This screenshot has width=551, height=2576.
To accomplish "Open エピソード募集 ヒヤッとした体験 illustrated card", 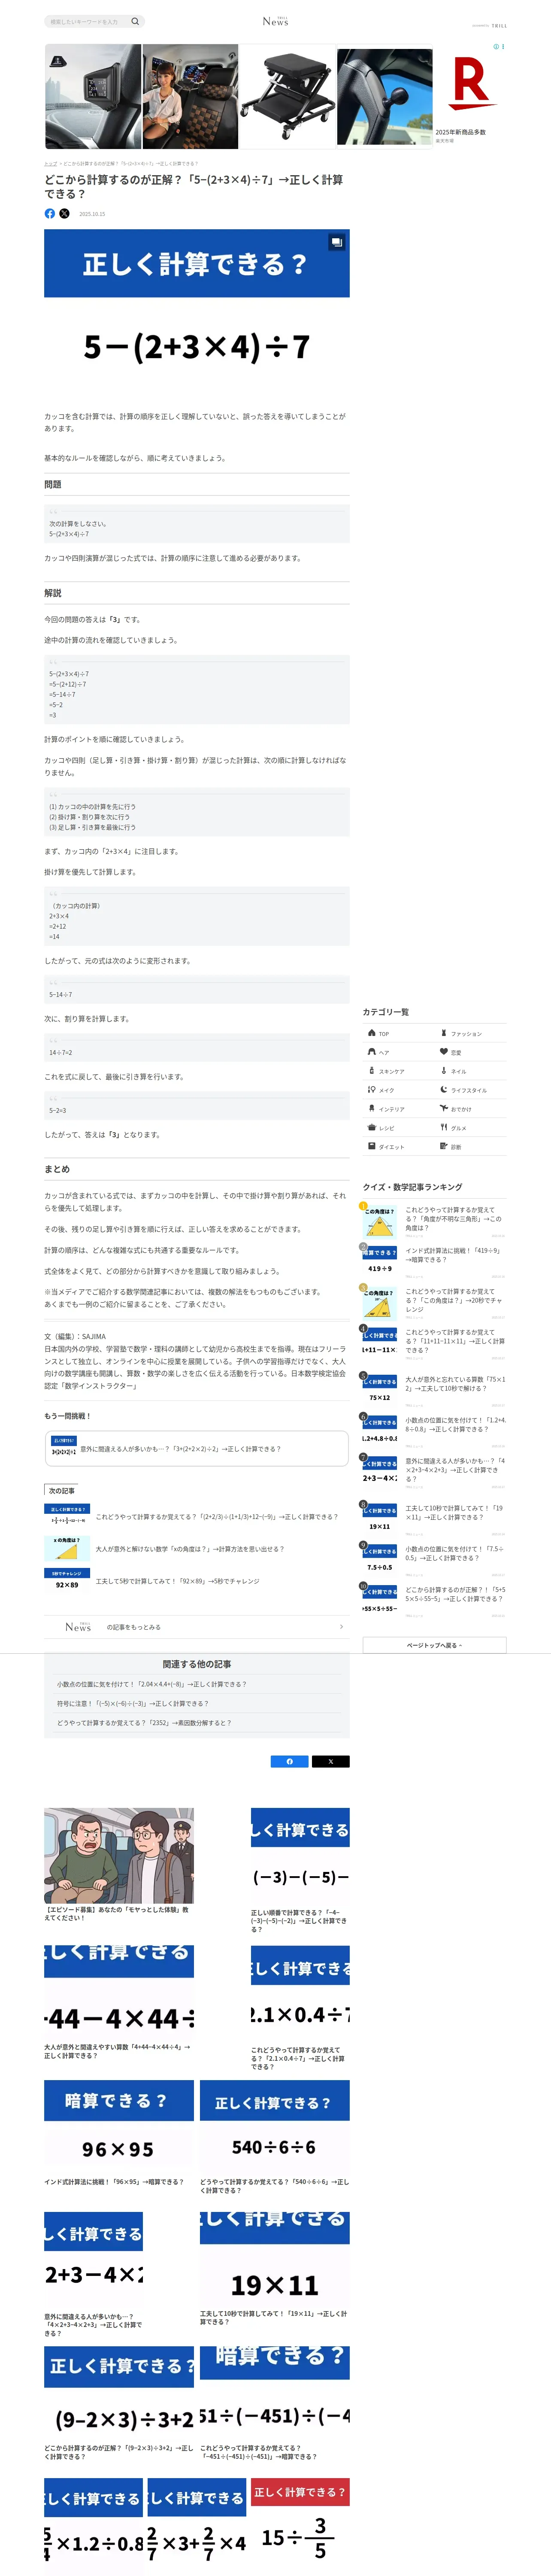I will tap(119, 1865).
